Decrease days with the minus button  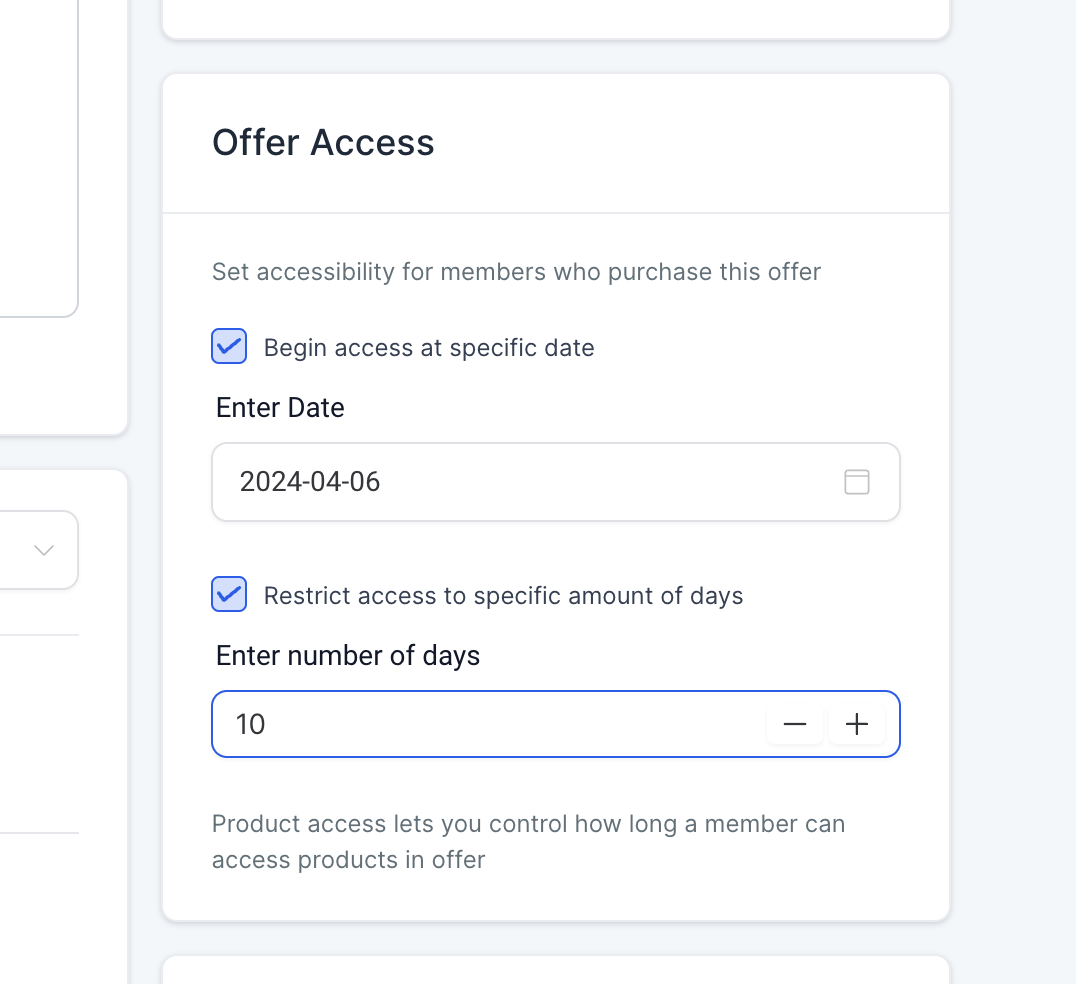[x=795, y=725]
